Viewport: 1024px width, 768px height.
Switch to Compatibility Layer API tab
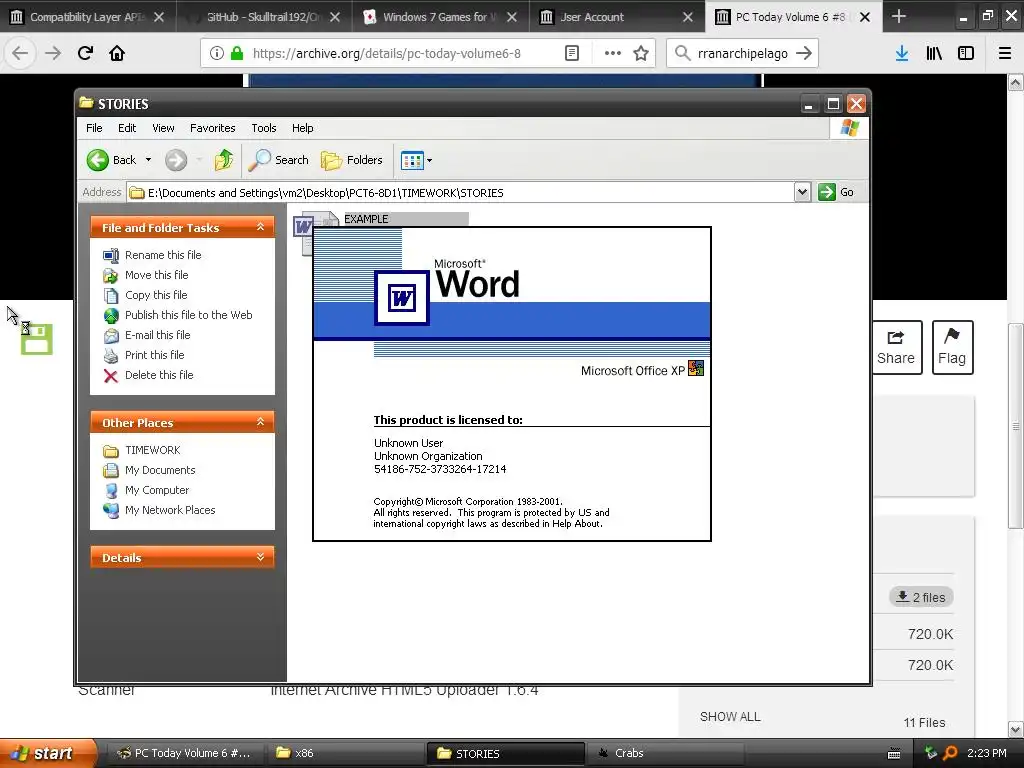click(88, 17)
